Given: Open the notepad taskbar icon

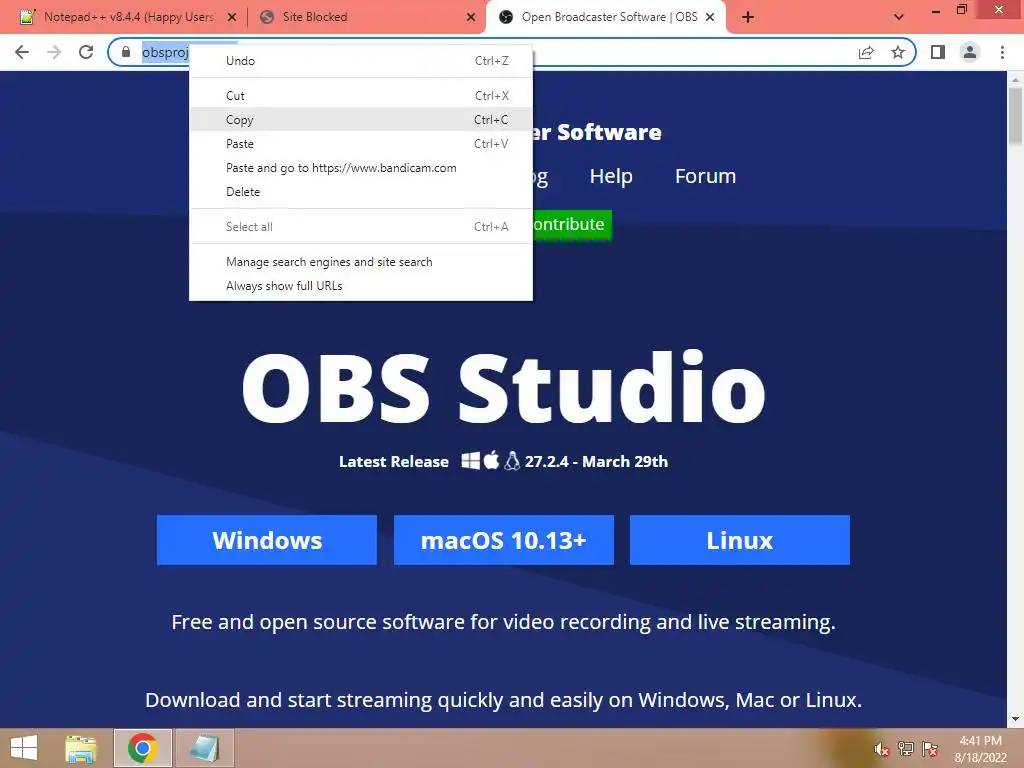Looking at the screenshot, I should [x=204, y=748].
